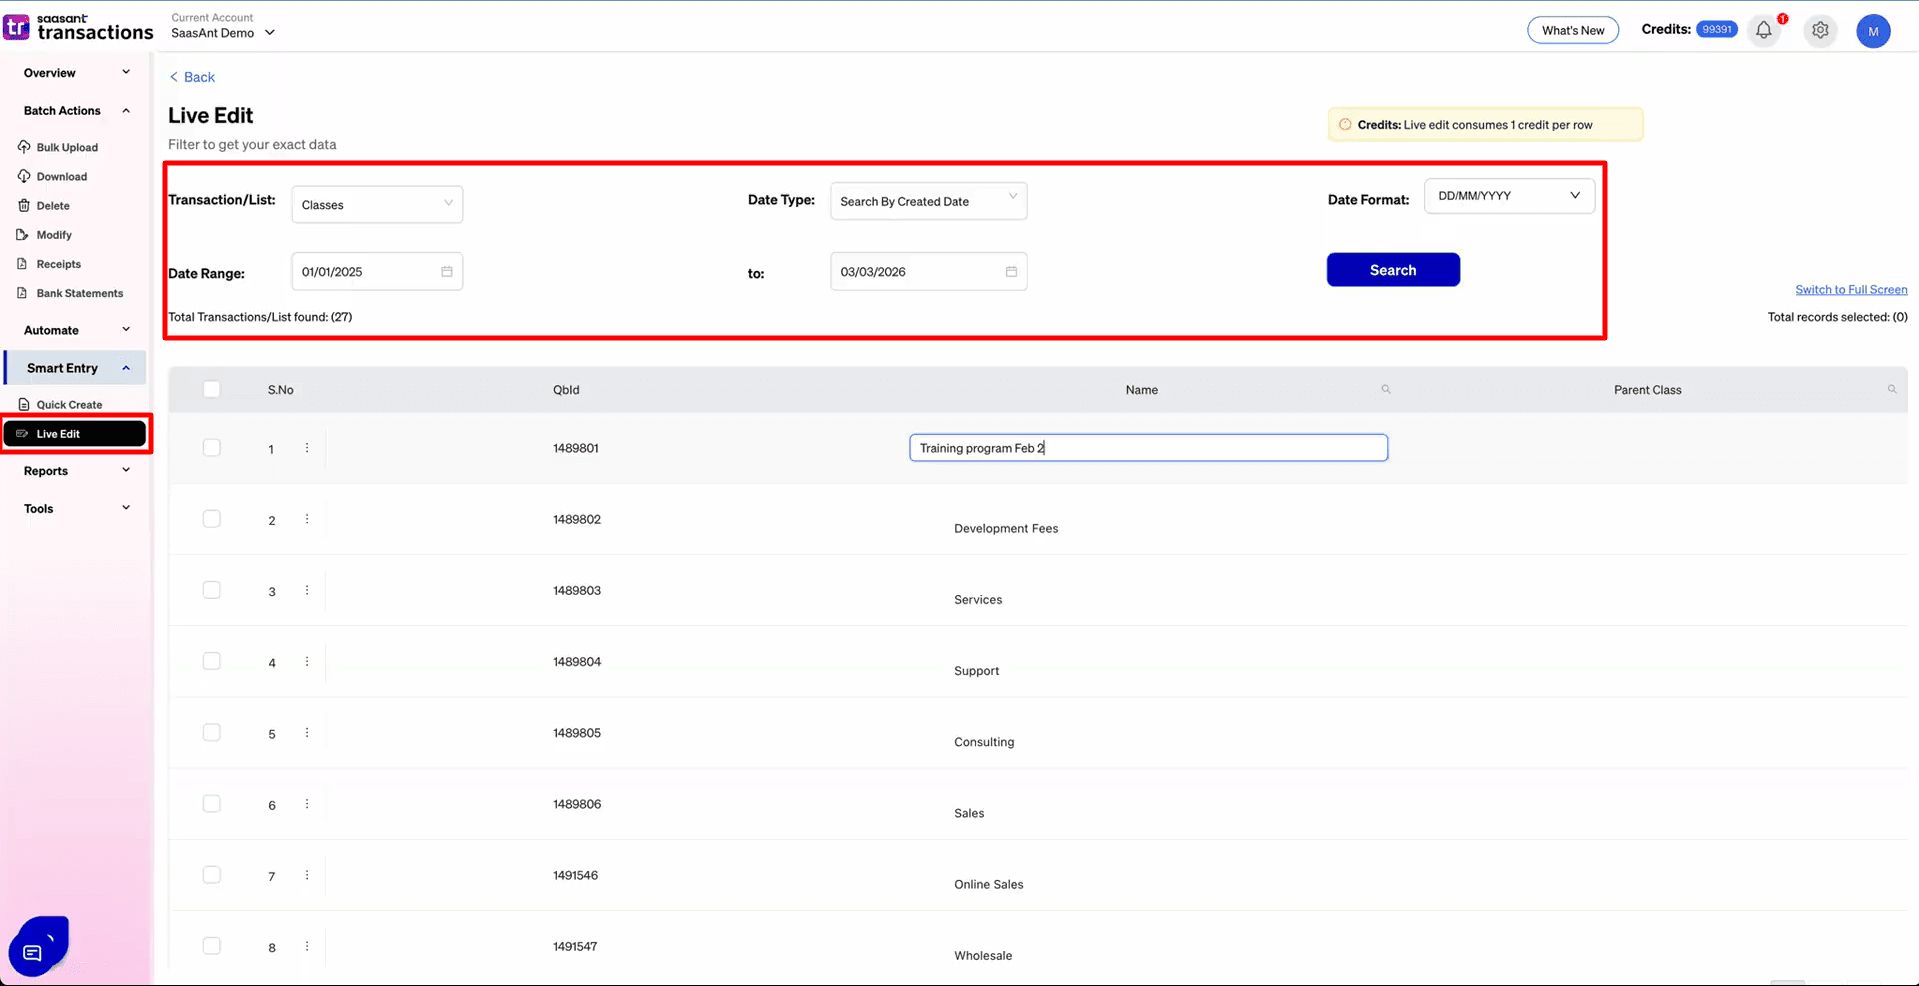Edit the Training program Feb 2 name field
Screen dimensions: 1919x986
click(1147, 447)
